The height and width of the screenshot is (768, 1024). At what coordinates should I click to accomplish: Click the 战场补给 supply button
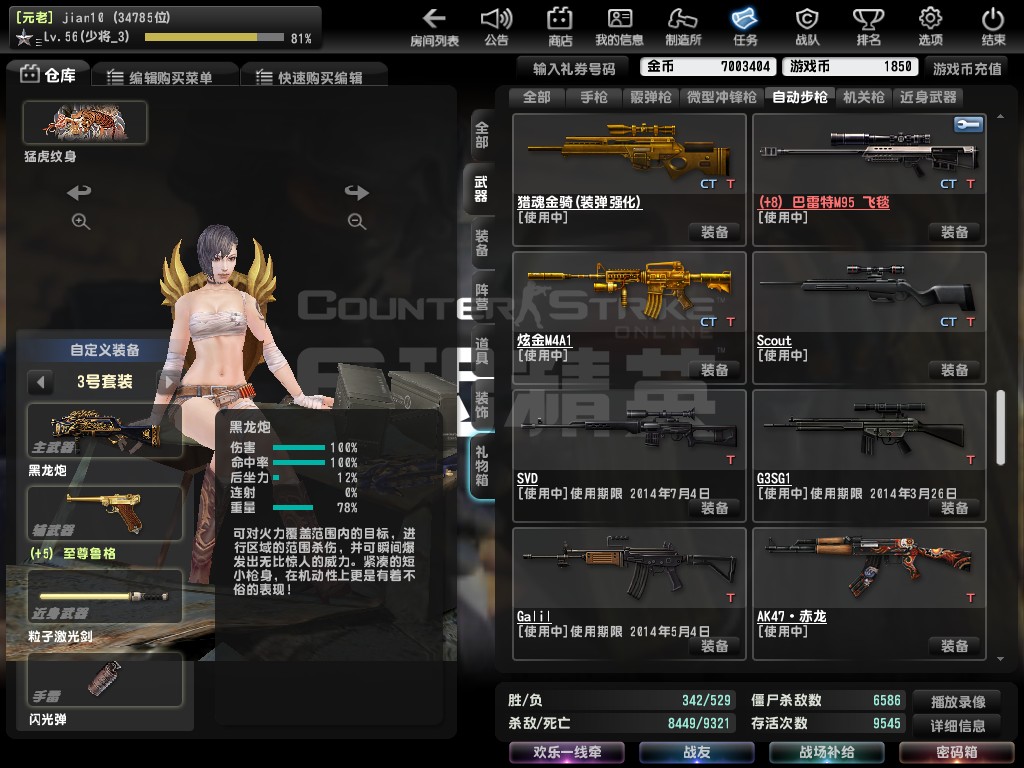[x=827, y=752]
